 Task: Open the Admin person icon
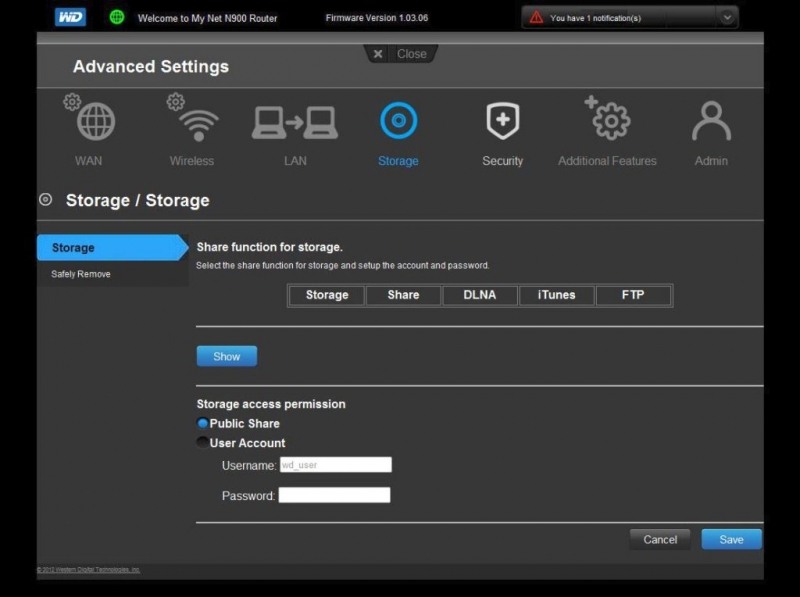[x=711, y=121]
